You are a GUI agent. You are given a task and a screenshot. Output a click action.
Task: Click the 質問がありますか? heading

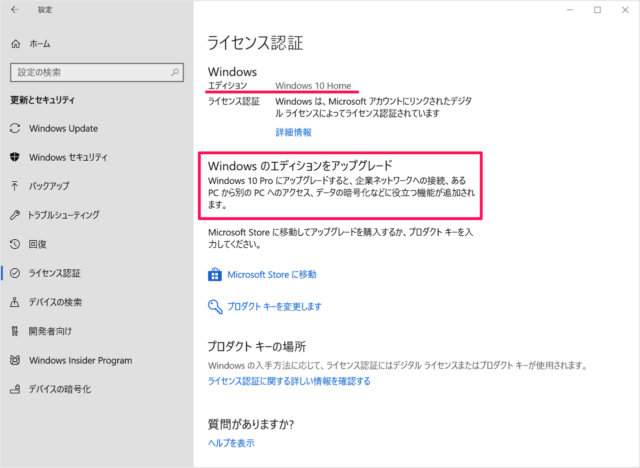point(251,424)
